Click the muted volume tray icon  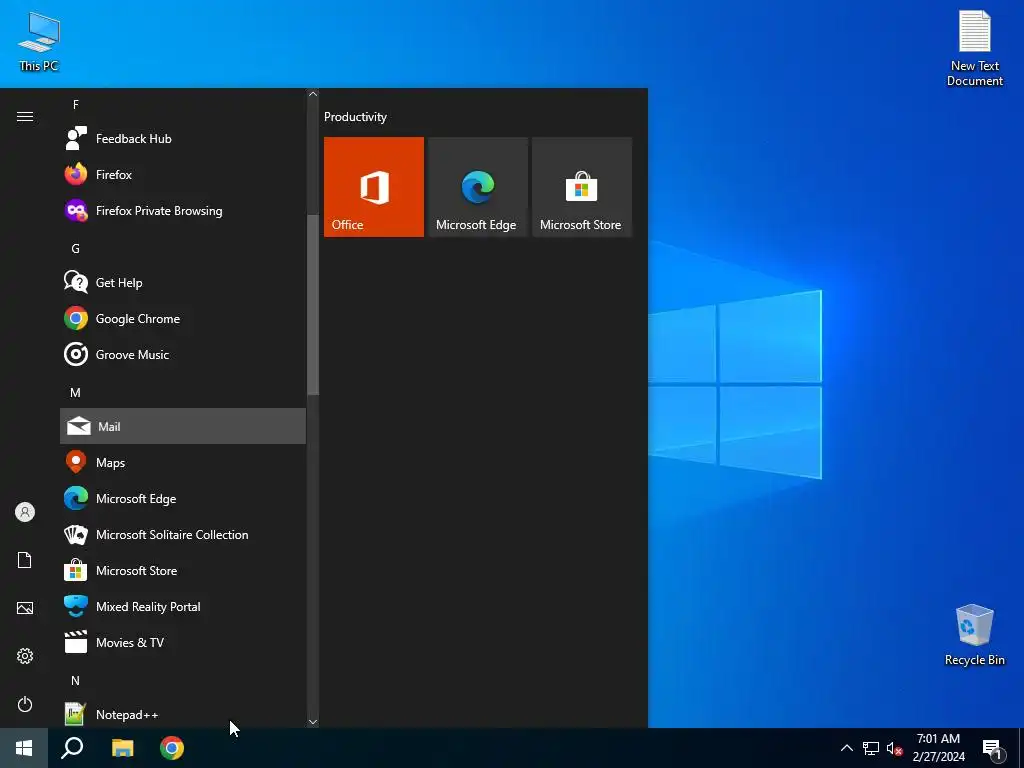point(894,748)
